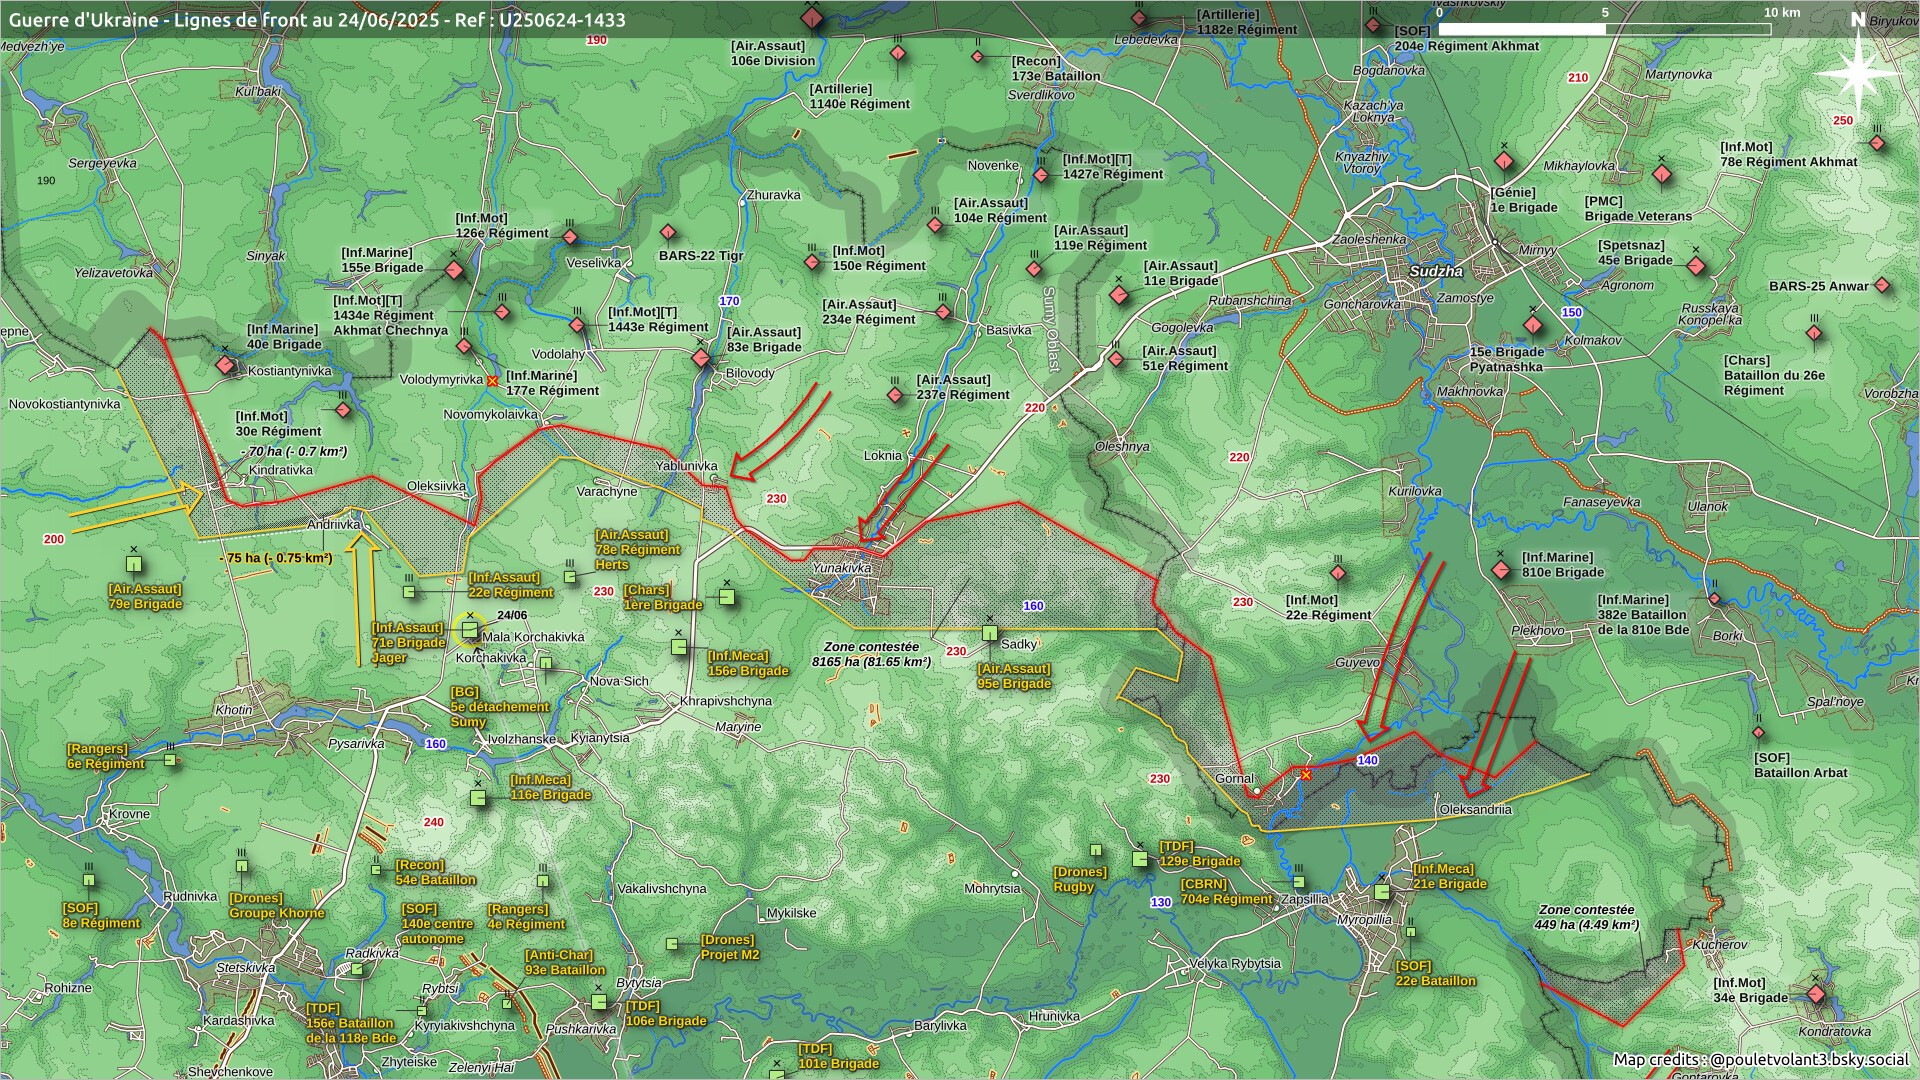Click the 156e Brigade mechanized green marker

(x=679, y=647)
